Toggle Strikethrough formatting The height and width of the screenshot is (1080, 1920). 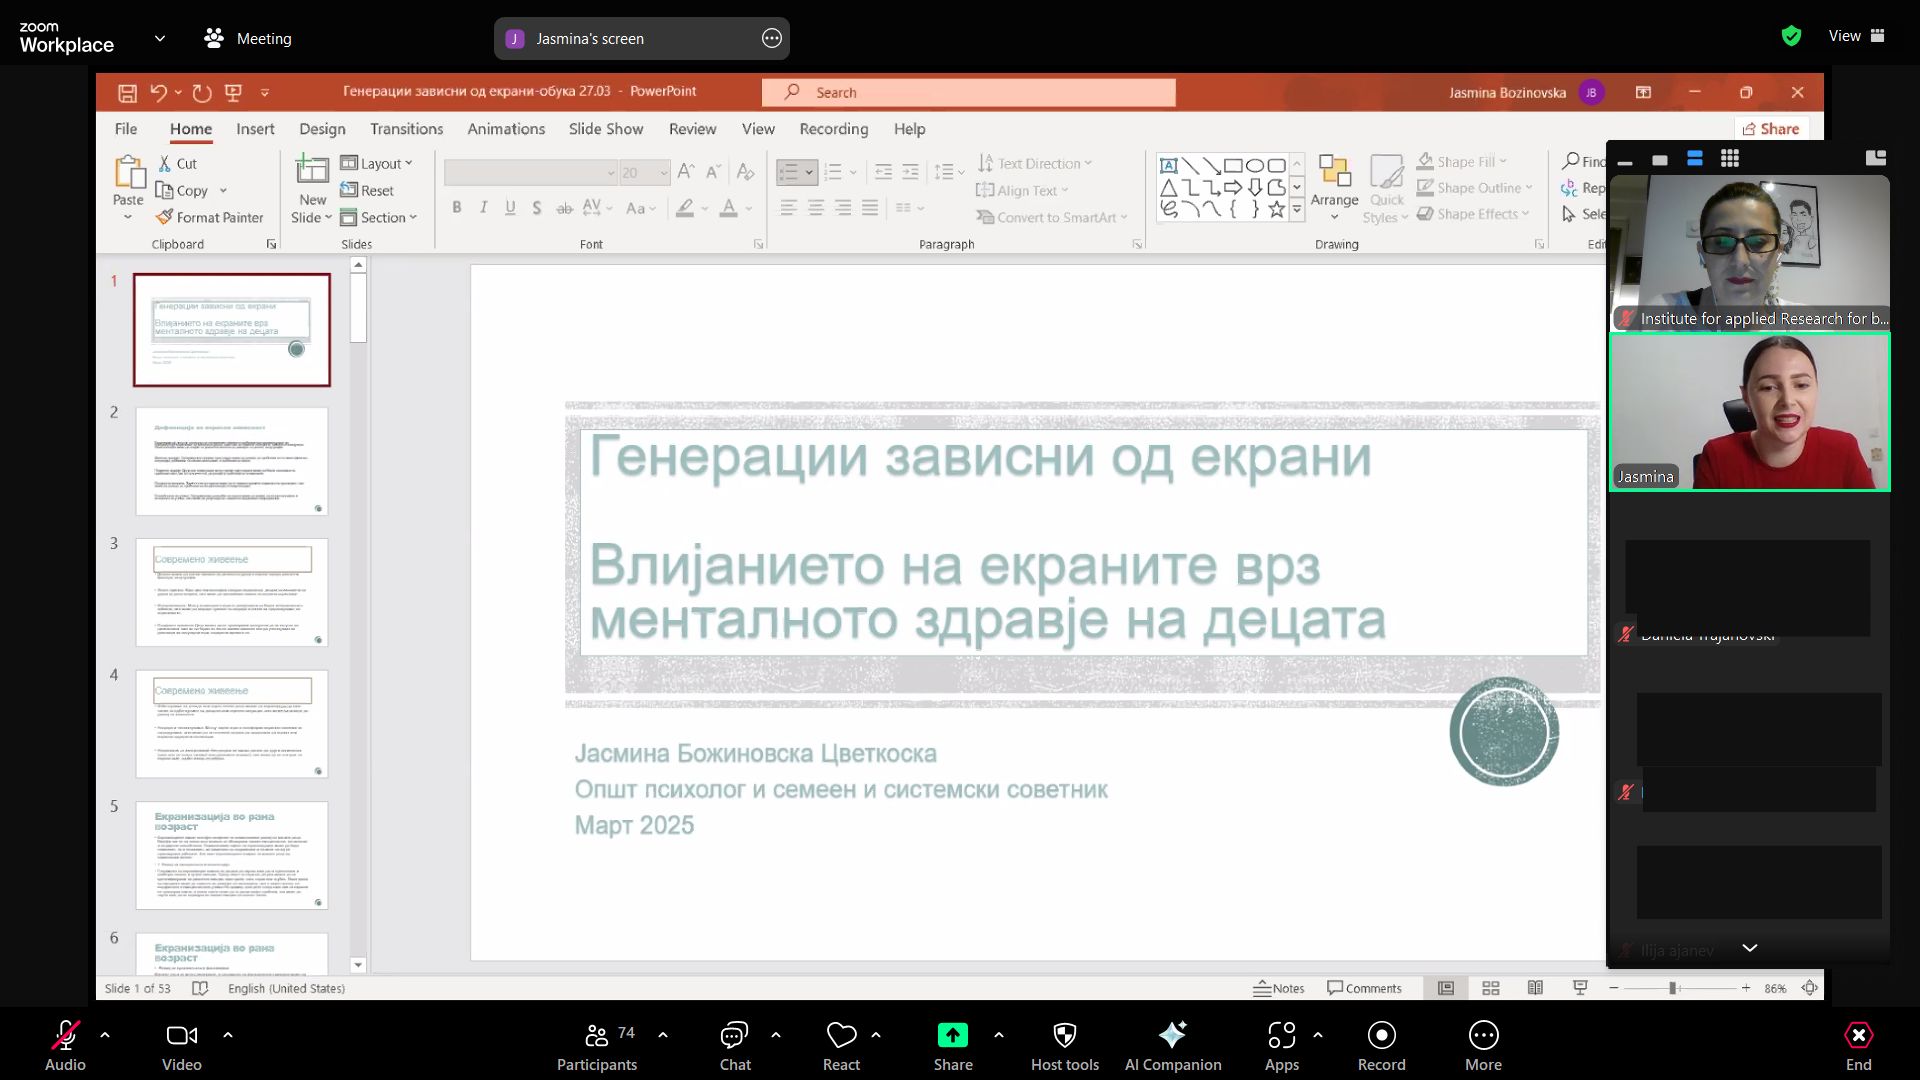click(565, 207)
